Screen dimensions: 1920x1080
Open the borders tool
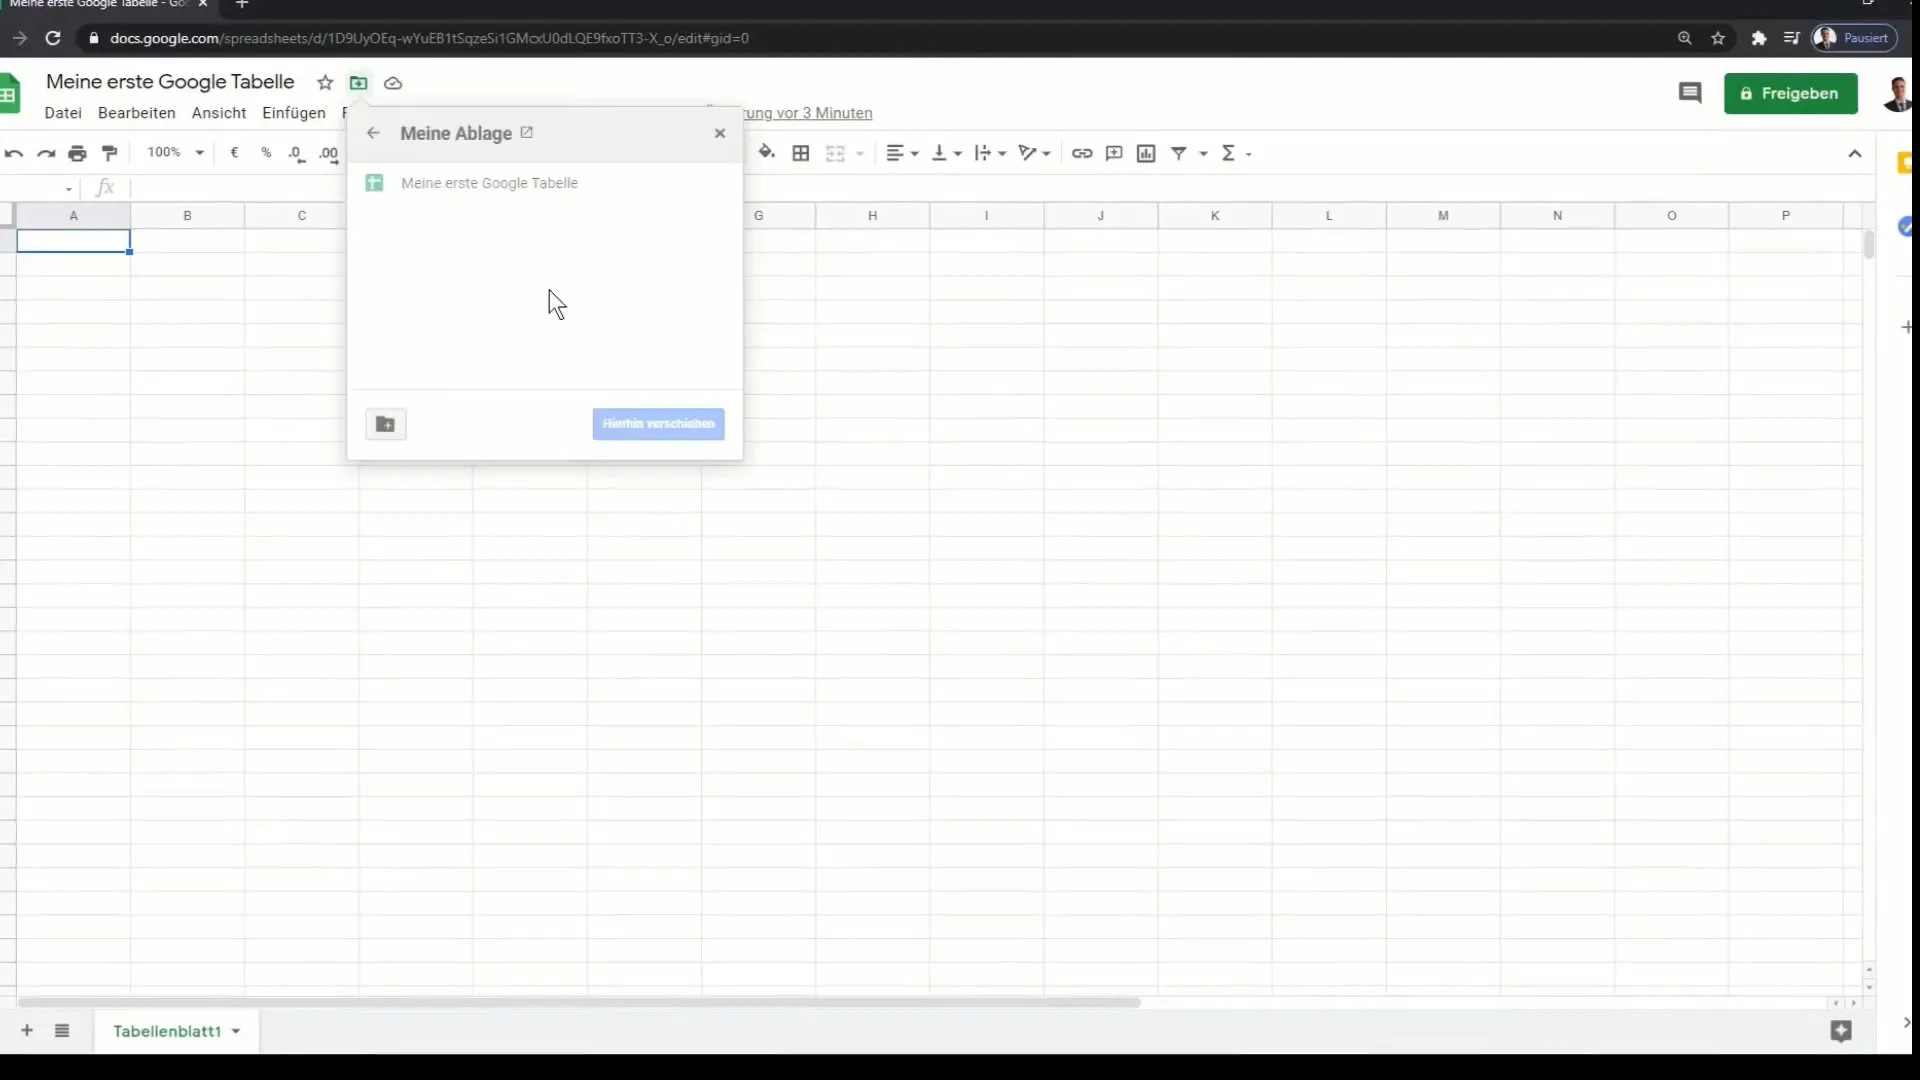tap(801, 153)
